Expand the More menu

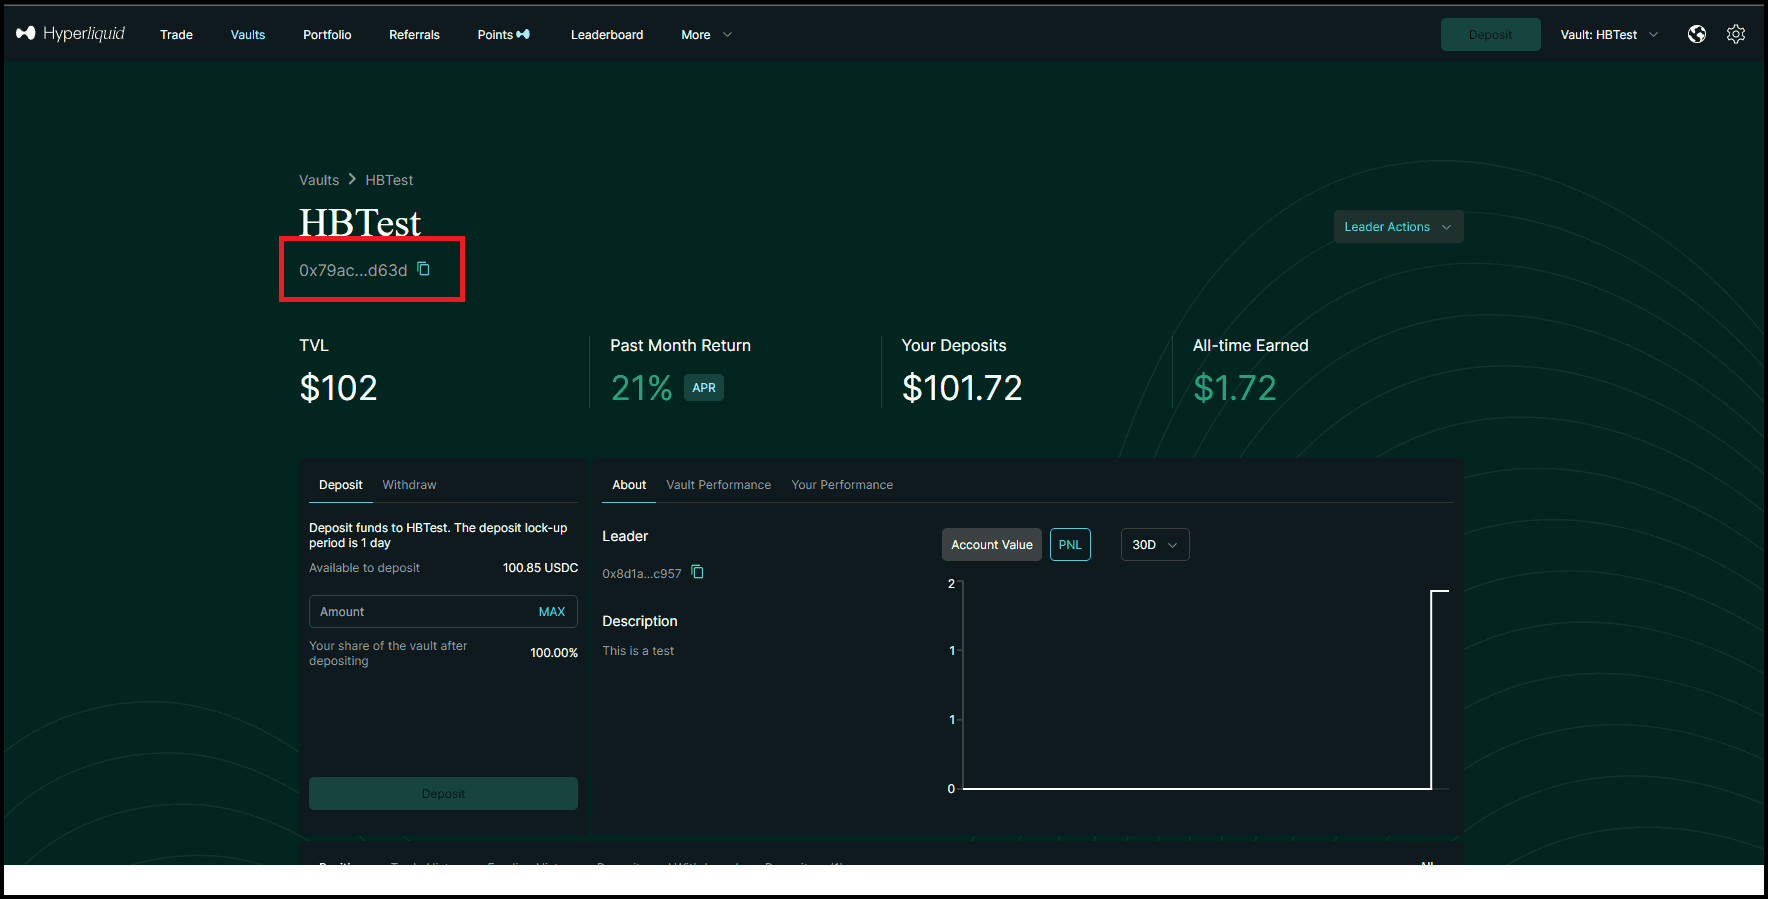click(x=707, y=35)
